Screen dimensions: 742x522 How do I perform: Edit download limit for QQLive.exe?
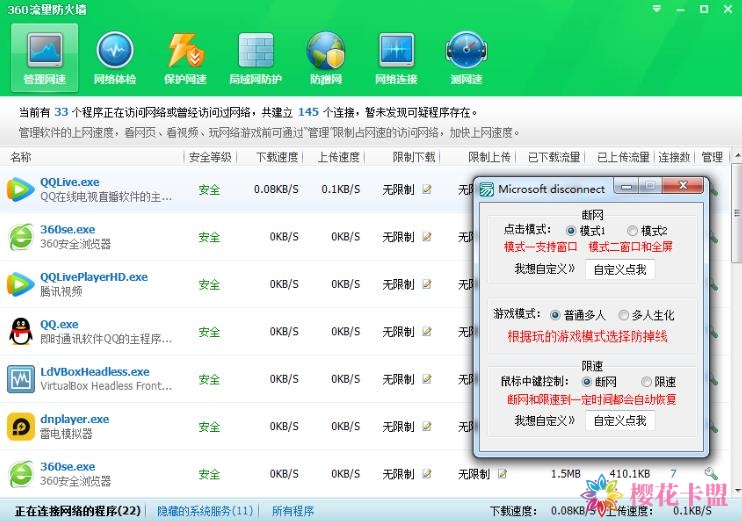(427, 190)
